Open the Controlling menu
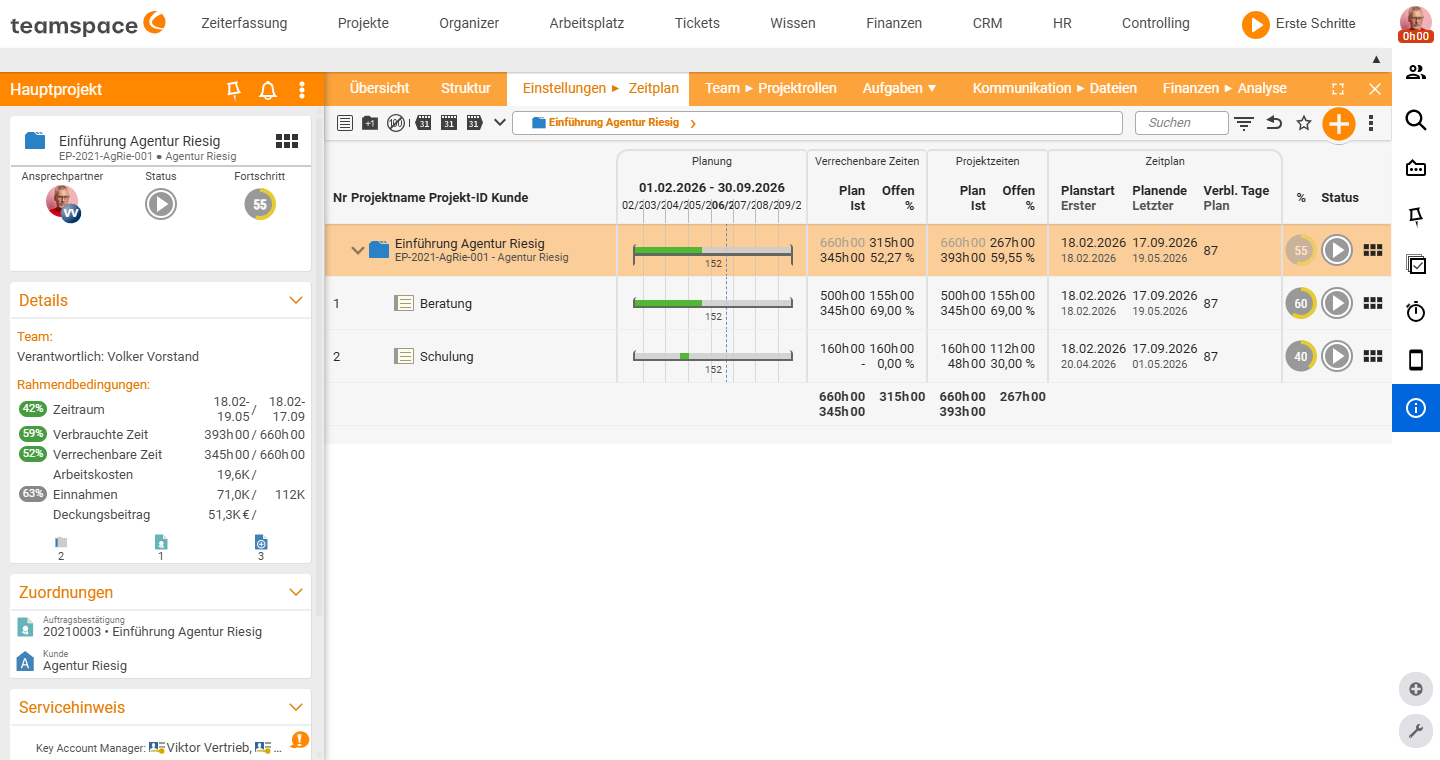Screen dimensions: 1440x760 click(1156, 23)
